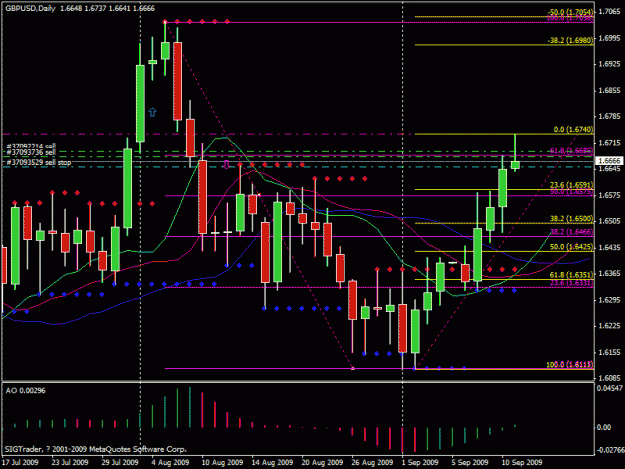Select Fibonacci label 50.0 (1.6425)
The image size is (625, 469).
(x=571, y=247)
